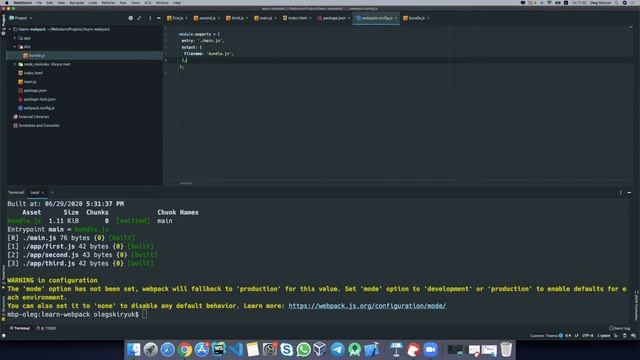Launch VirtualBox from the Dock
This screenshot has height=360, width=640.
click(x=320, y=350)
